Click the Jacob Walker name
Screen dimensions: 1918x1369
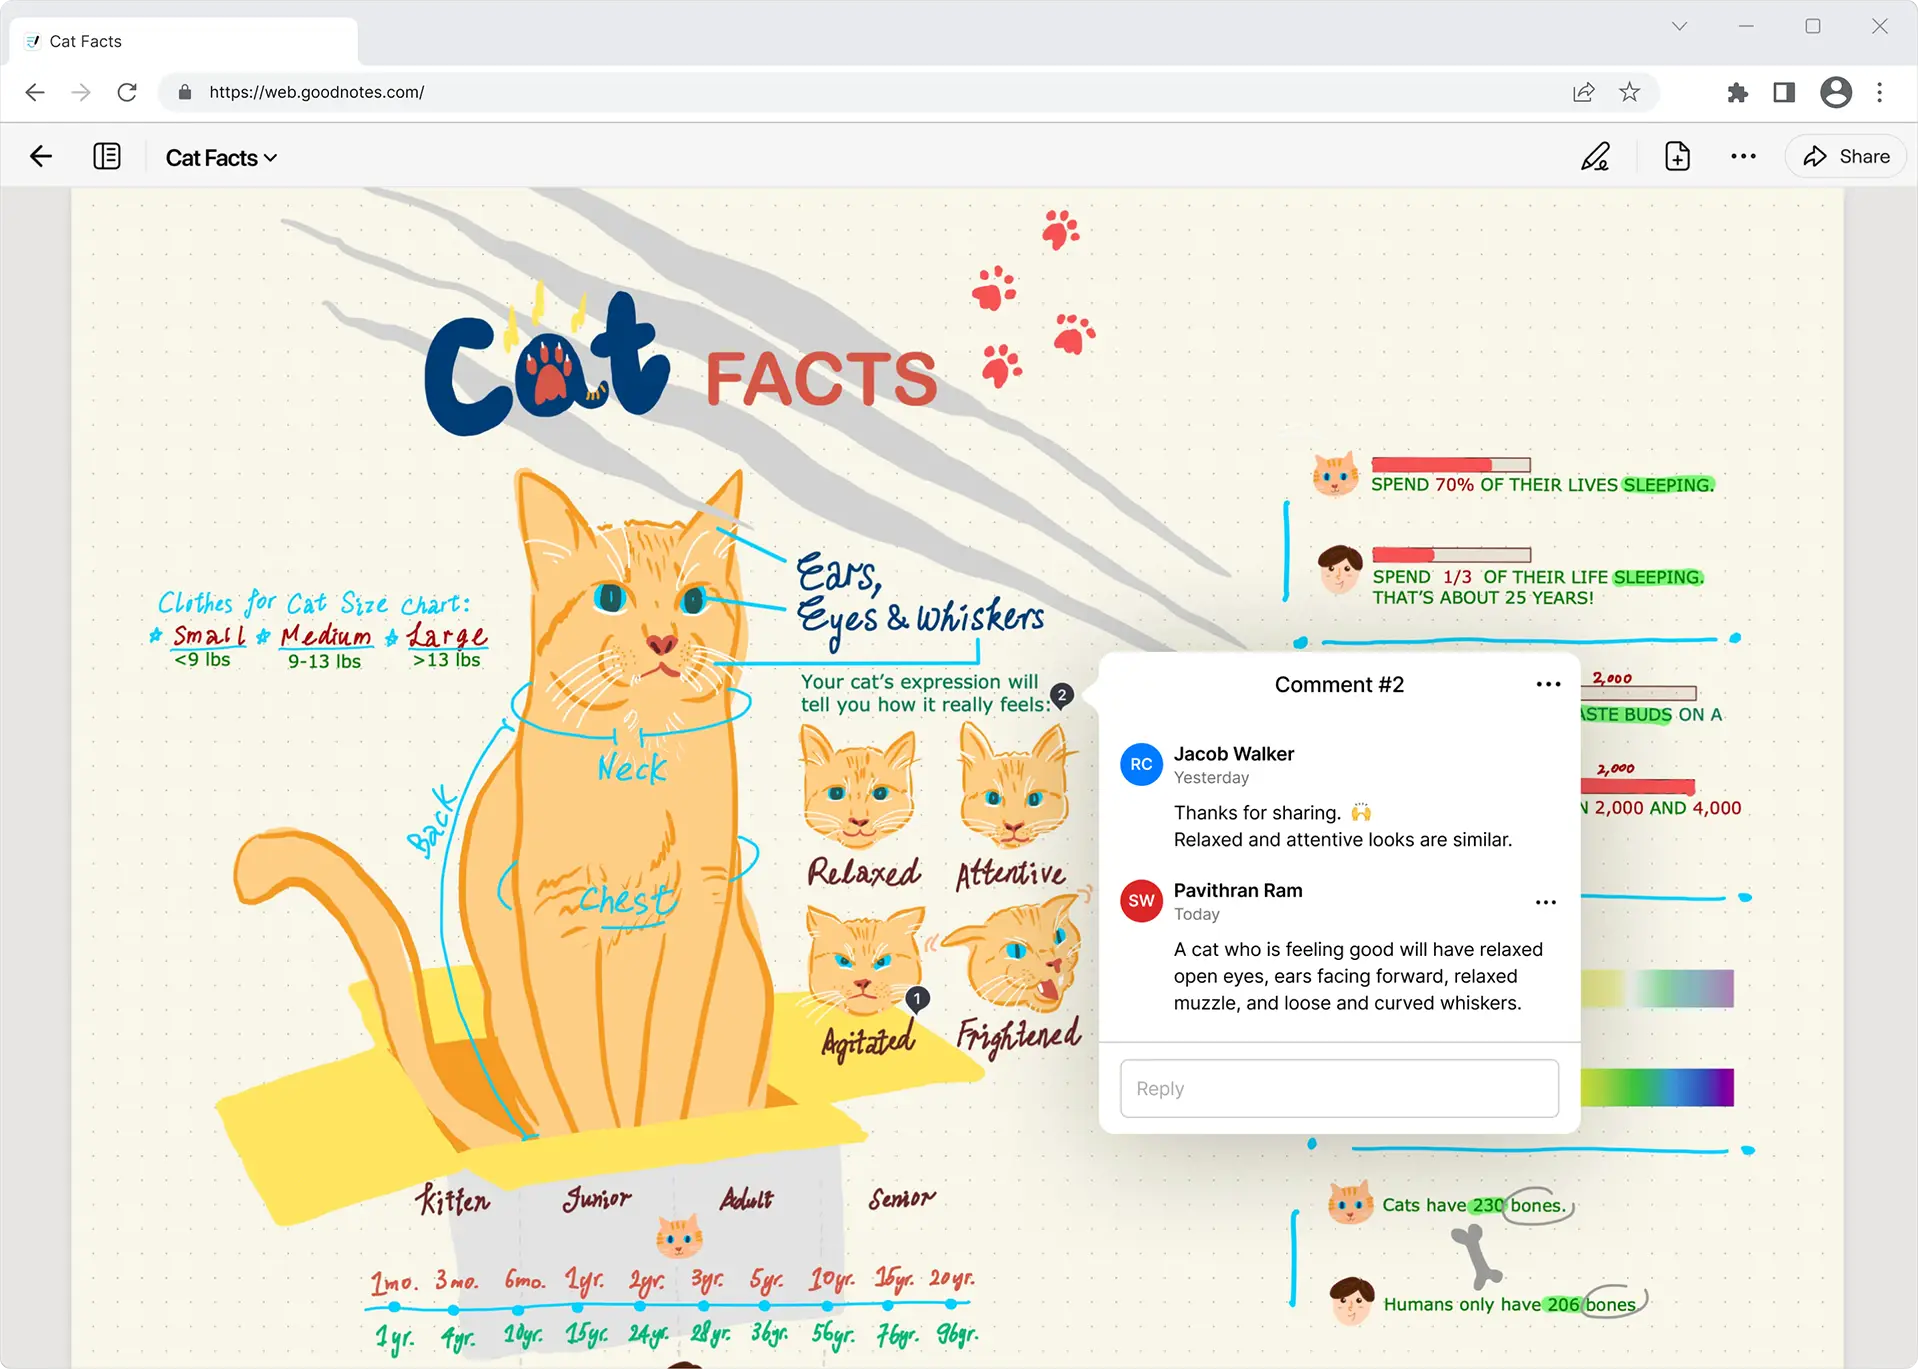pos(1234,754)
